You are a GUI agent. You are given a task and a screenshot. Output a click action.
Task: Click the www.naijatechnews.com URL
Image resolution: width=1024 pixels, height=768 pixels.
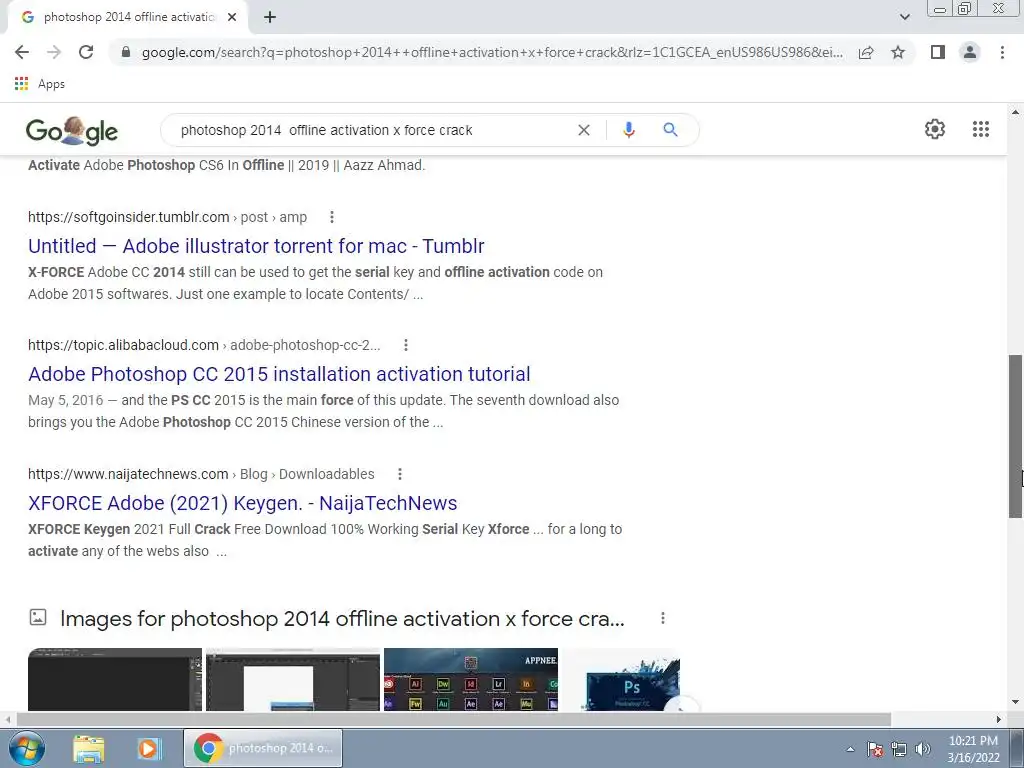tap(128, 474)
